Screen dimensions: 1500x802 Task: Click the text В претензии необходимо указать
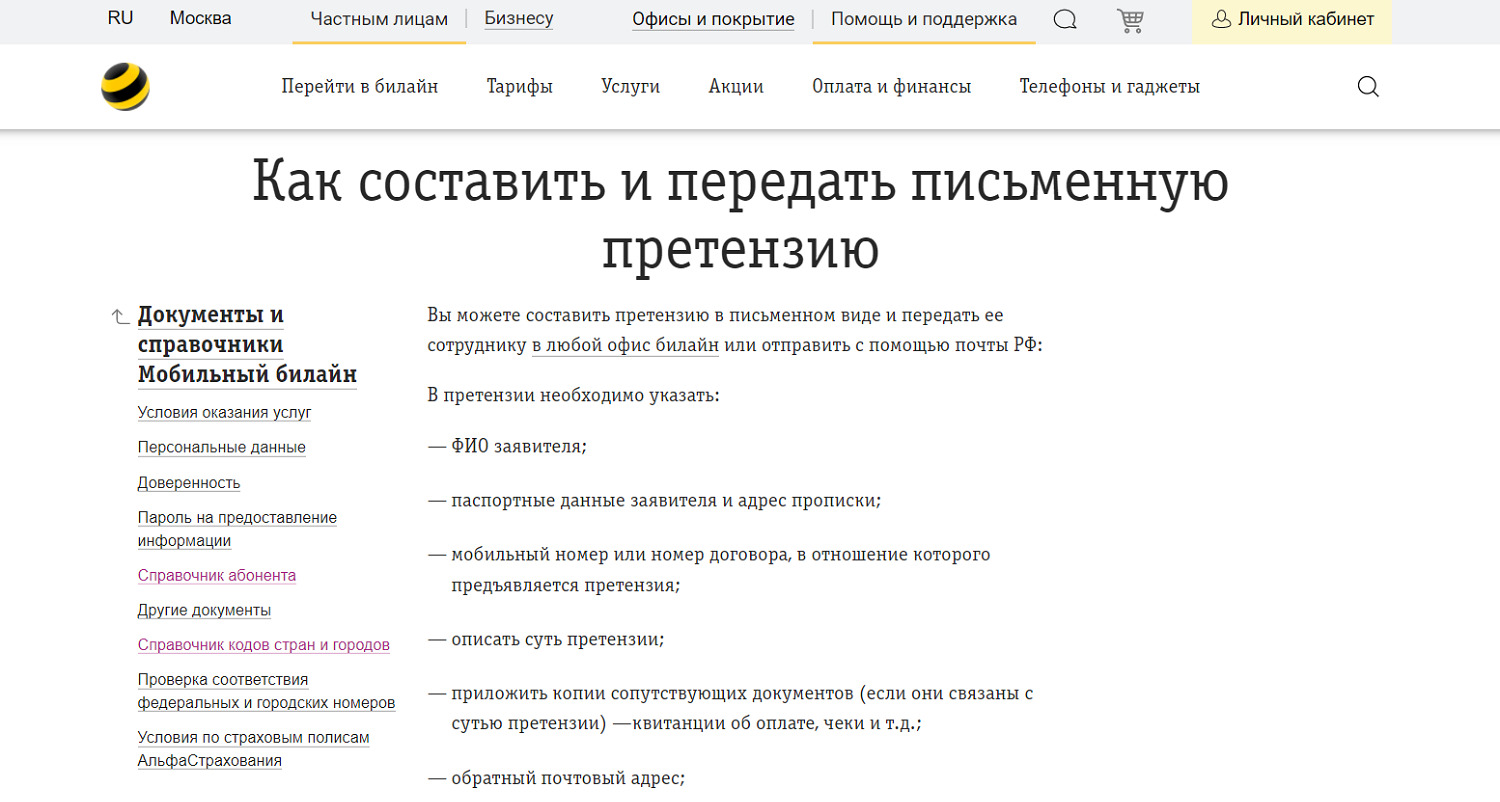coord(574,395)
